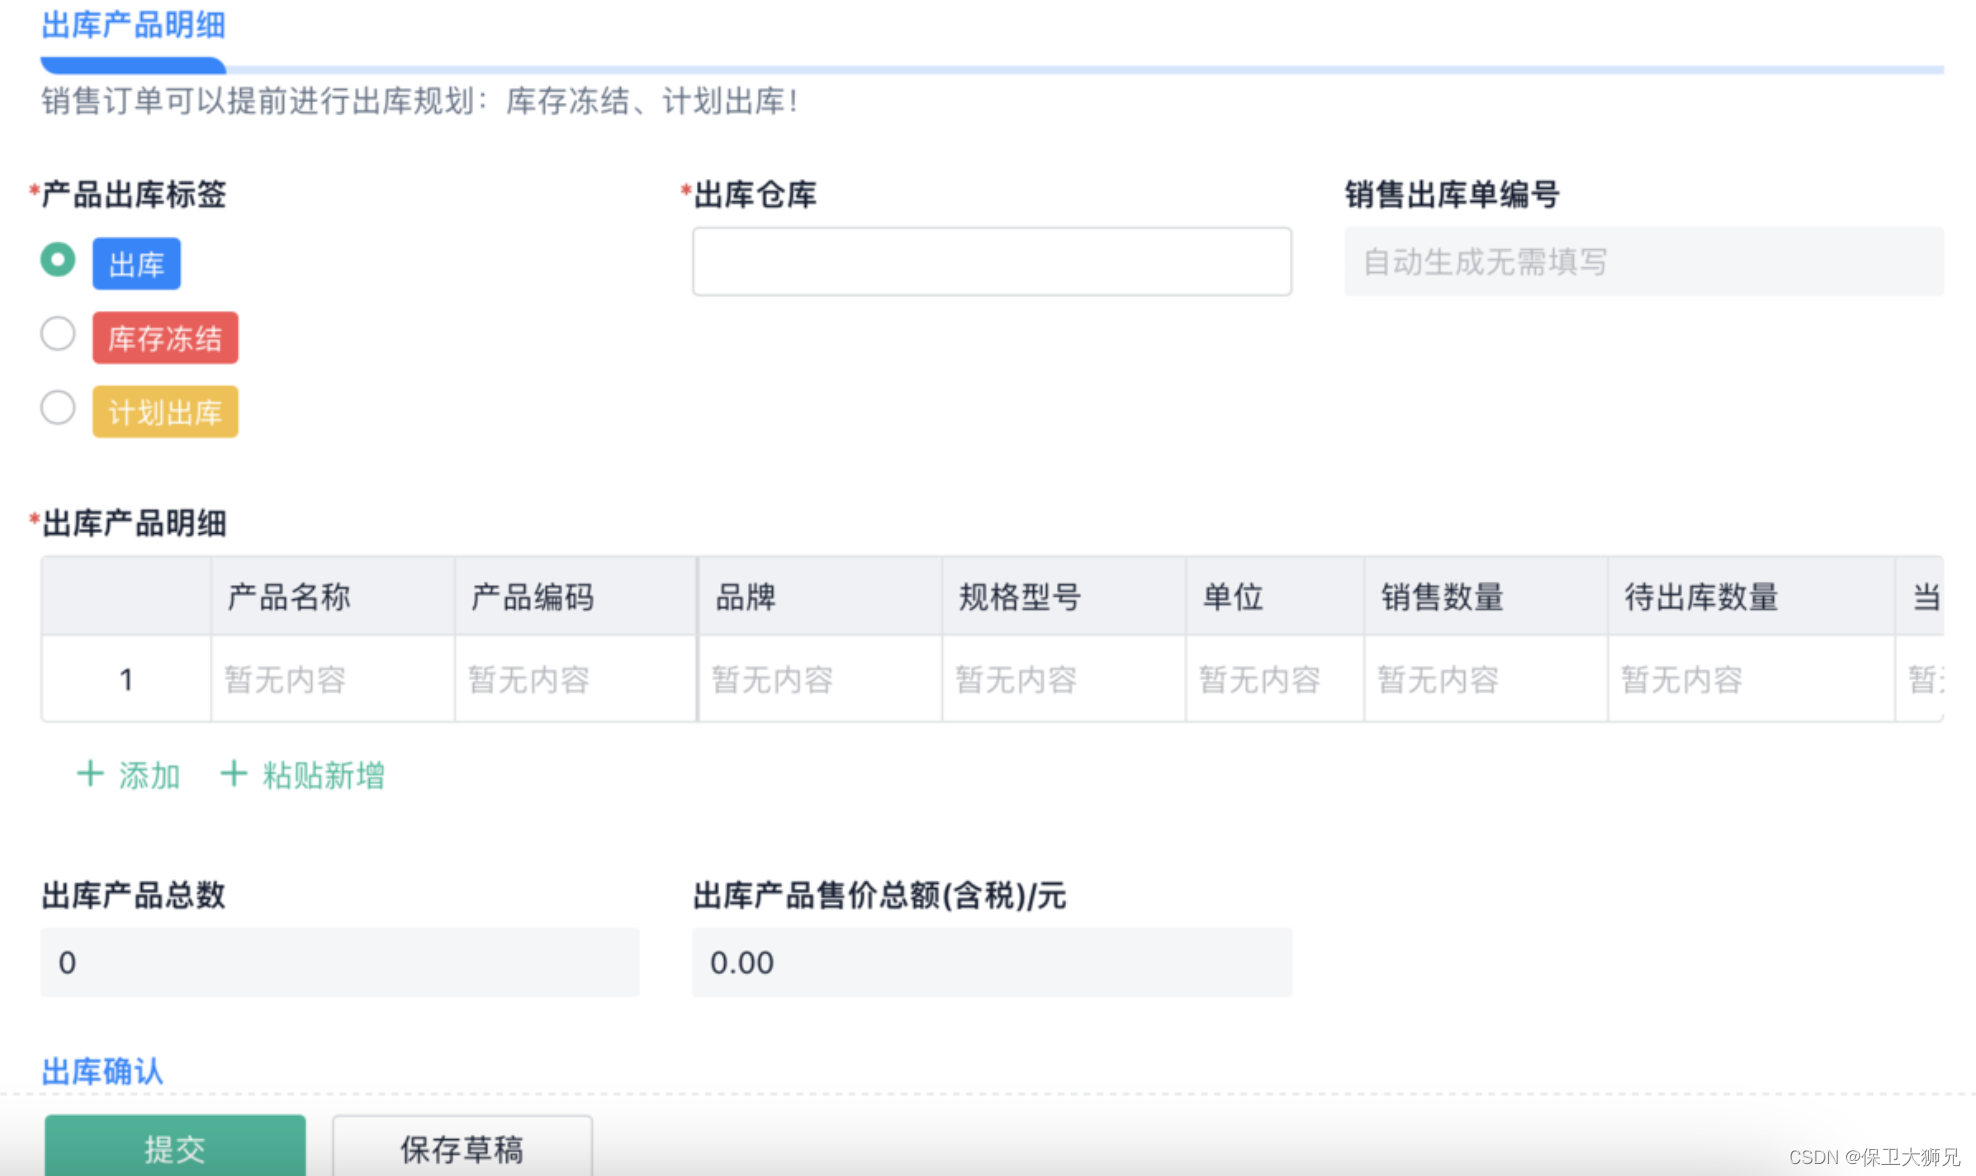Screen dimensions: 1976x1176
Task: Select the 库存冻结 radio option
Action: tap(58, 334)
